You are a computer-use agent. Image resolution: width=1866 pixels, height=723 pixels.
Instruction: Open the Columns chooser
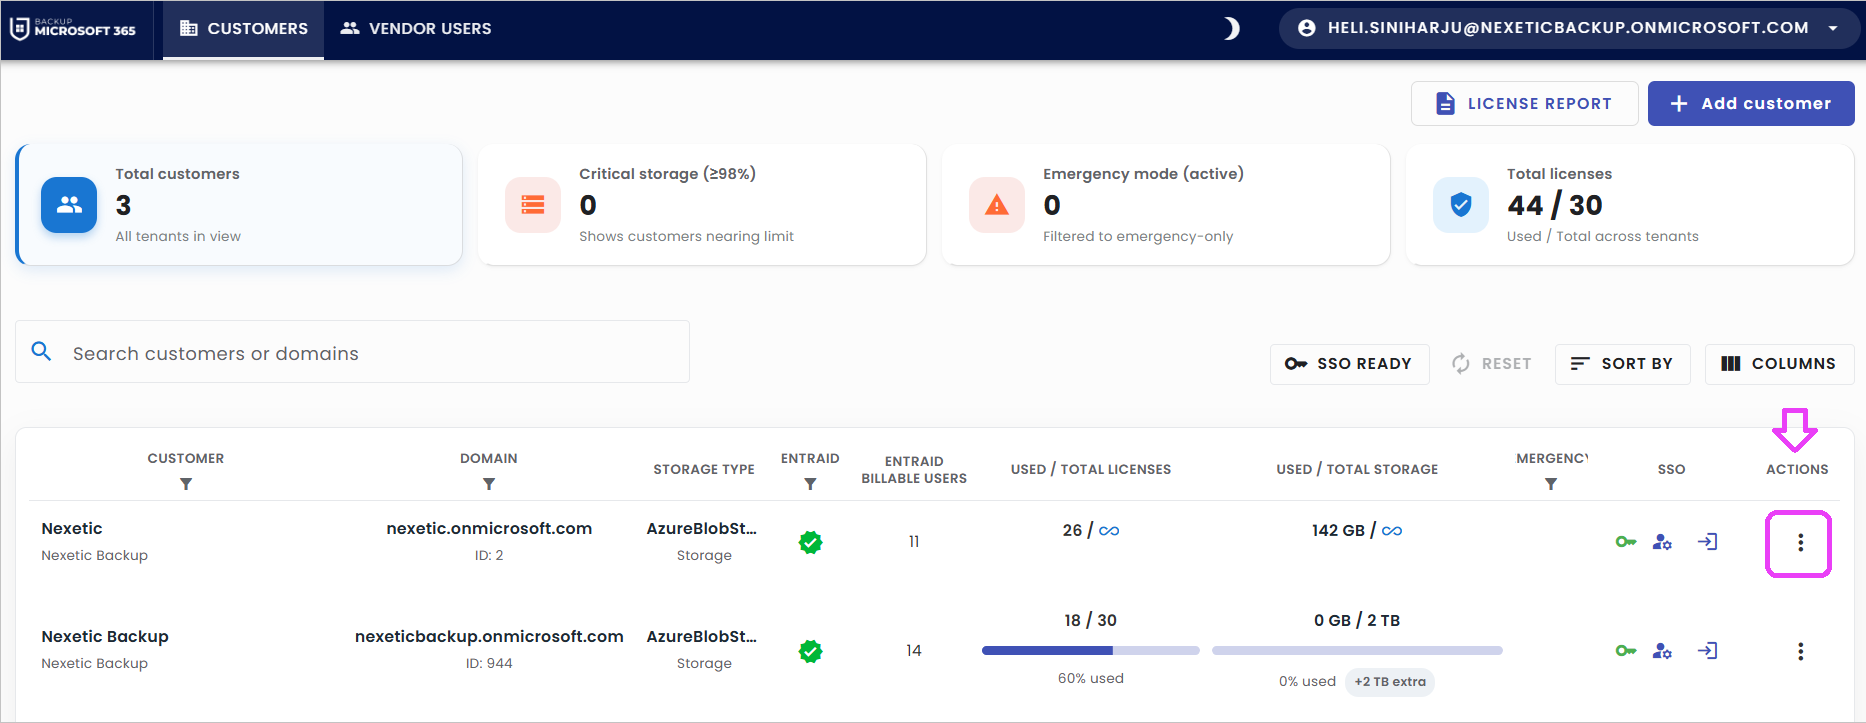[x=1779, y=364]
